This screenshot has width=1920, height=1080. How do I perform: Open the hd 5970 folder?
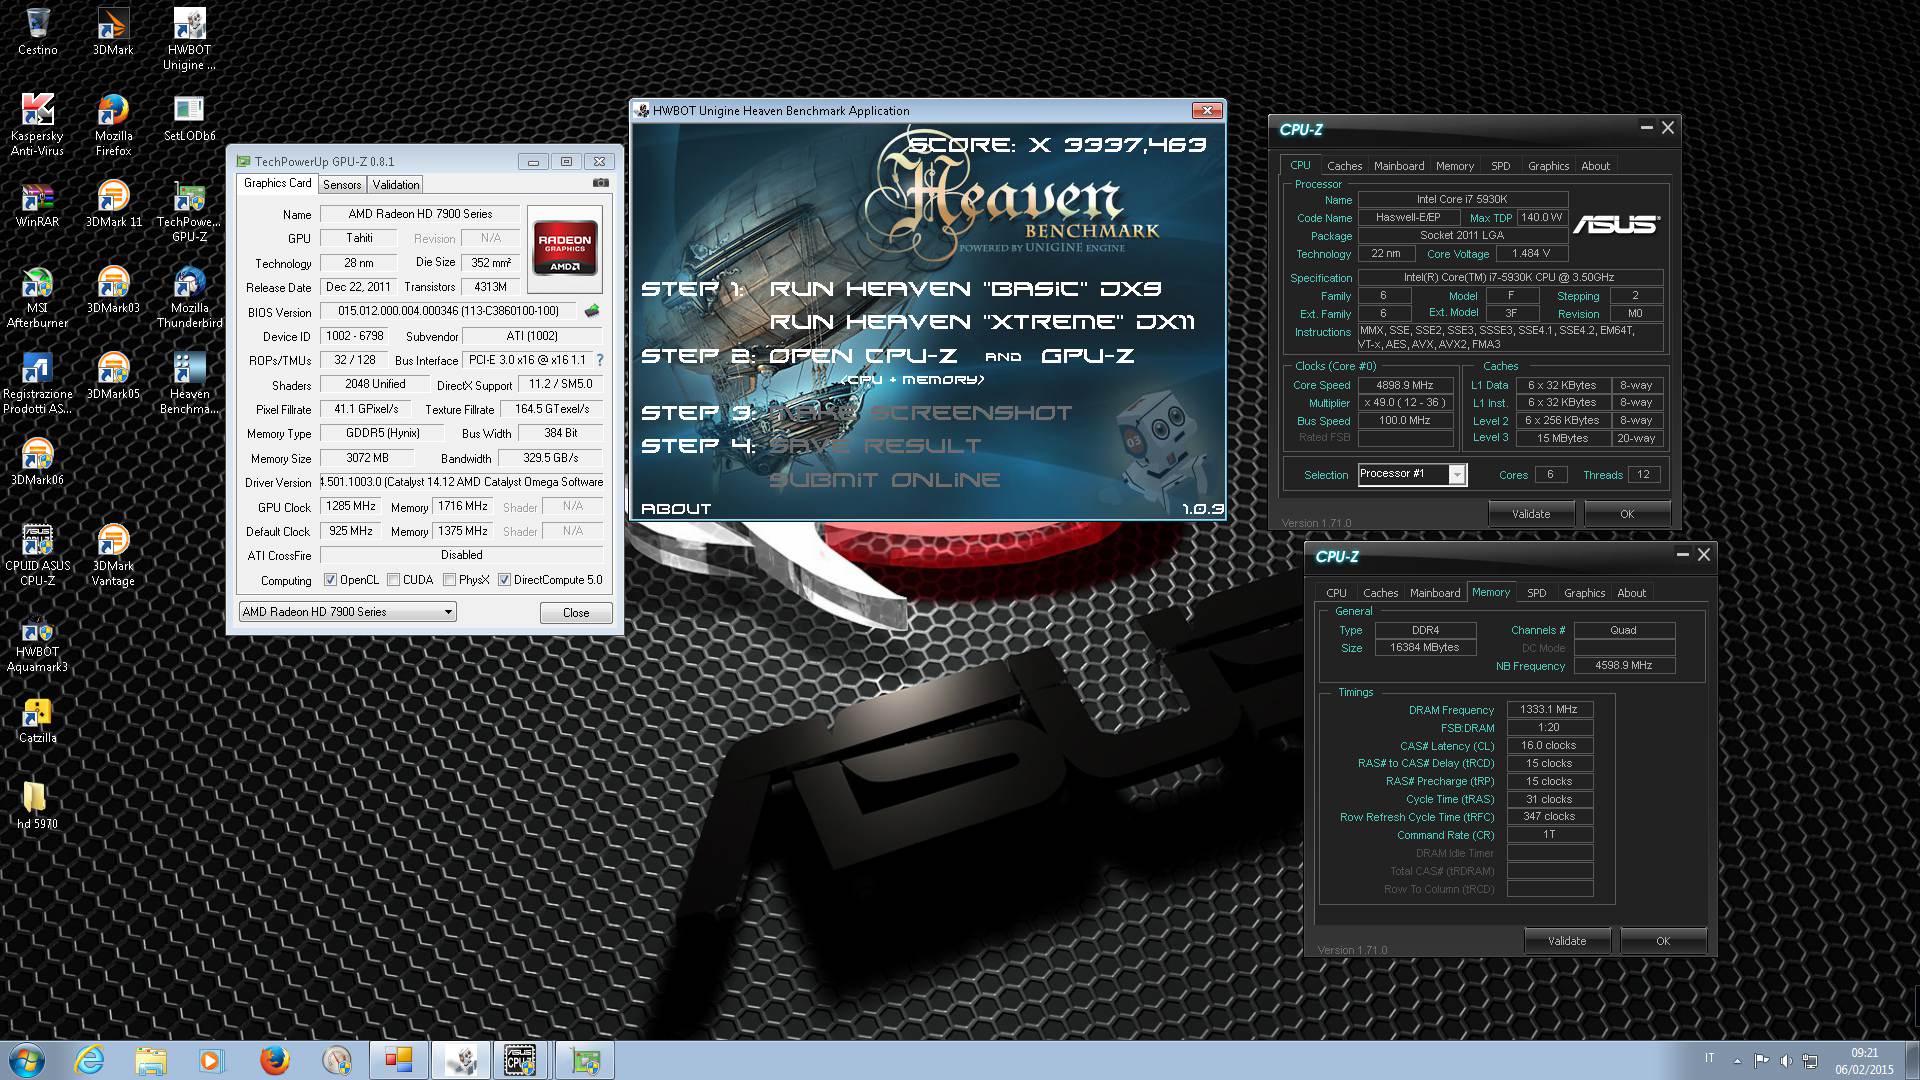click(x=37, y=806)
